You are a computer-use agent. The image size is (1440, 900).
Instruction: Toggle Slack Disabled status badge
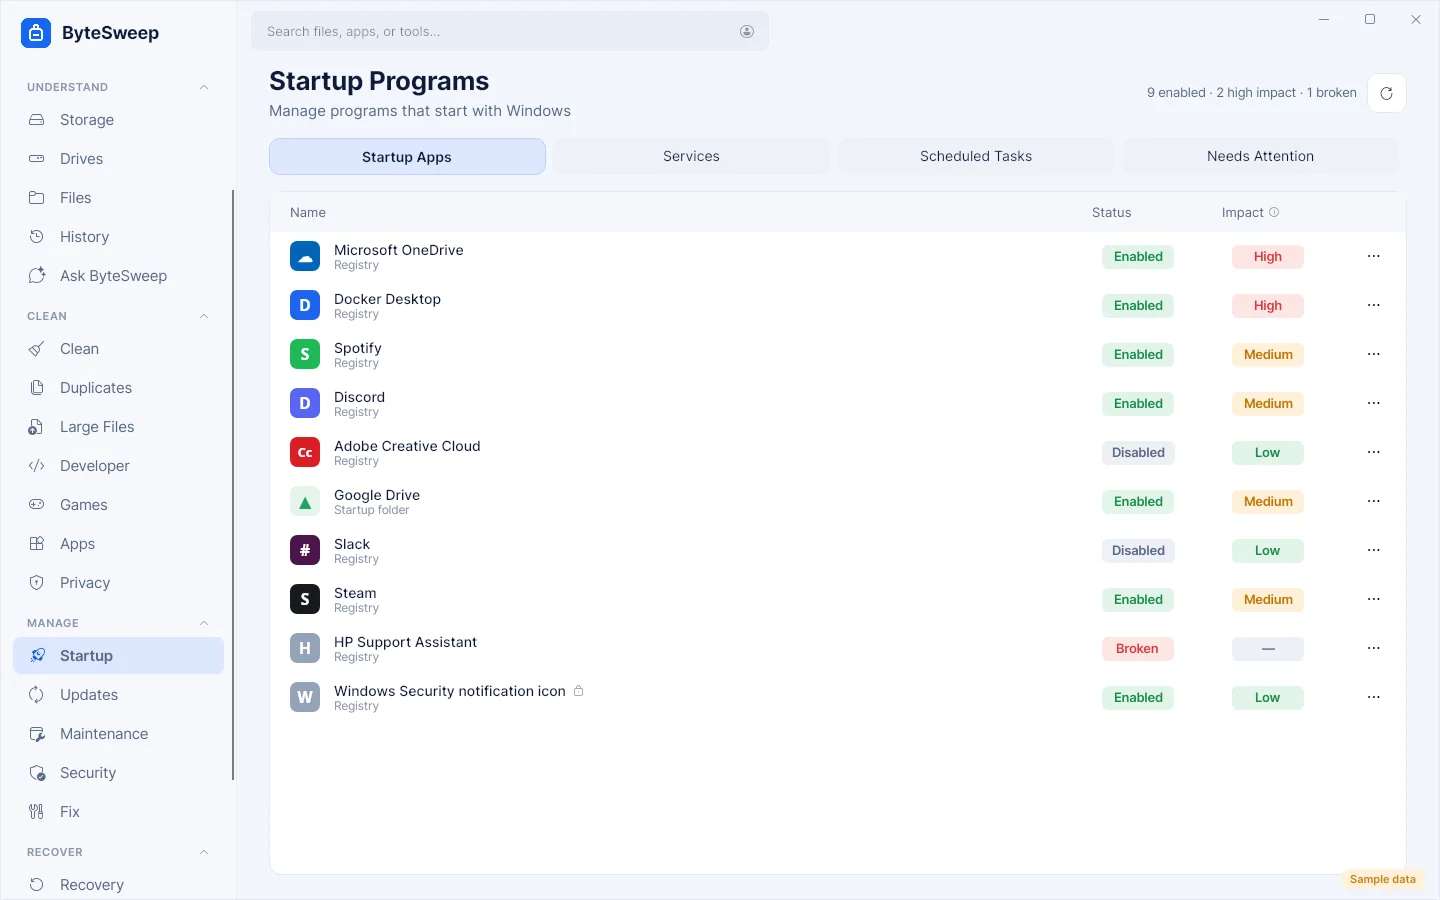(1138, 551)
